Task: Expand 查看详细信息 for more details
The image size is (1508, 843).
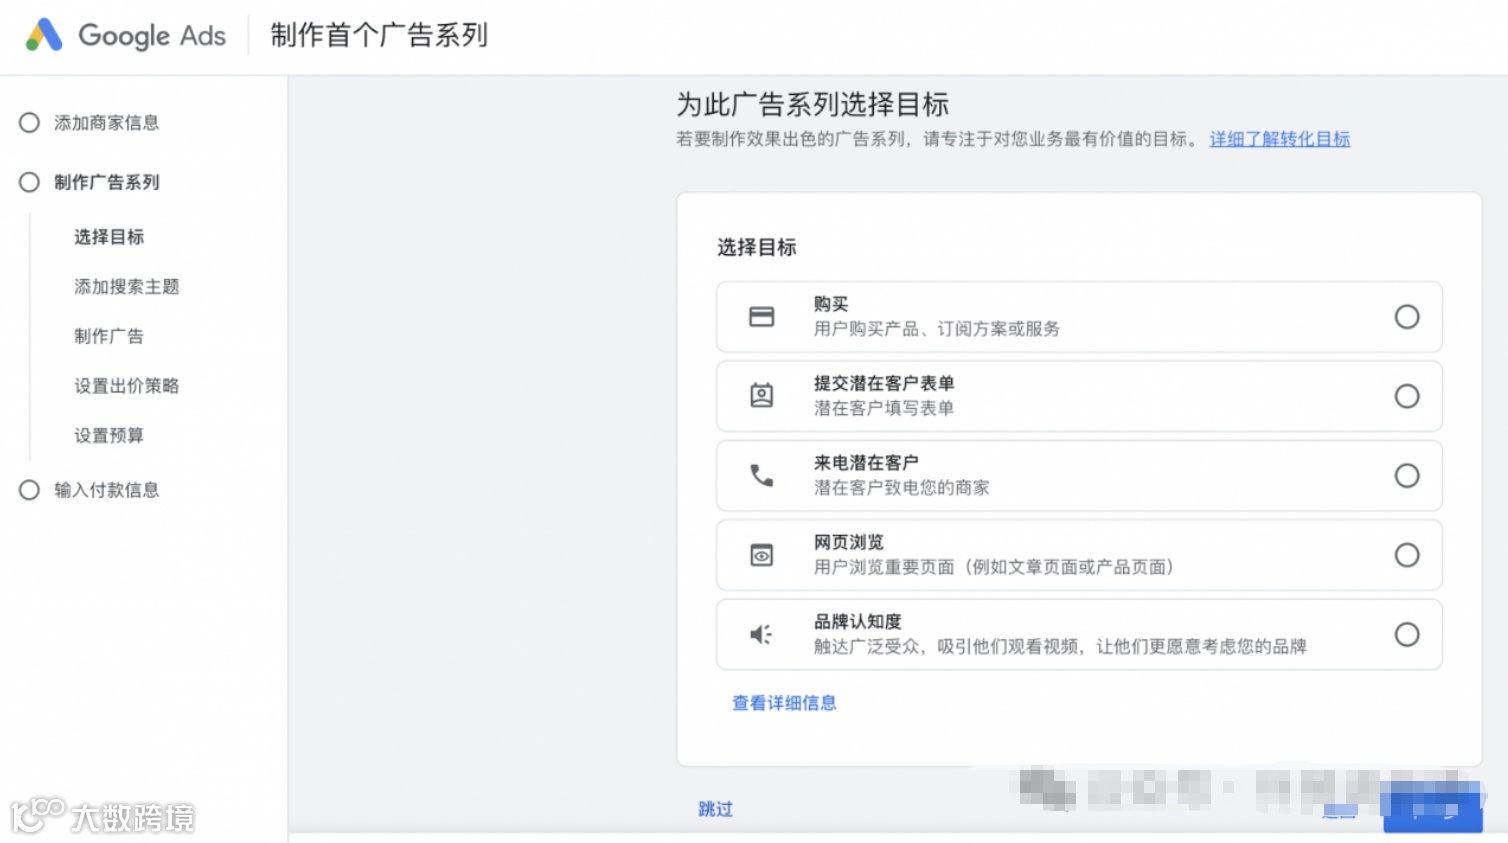Action: [784, 703]
